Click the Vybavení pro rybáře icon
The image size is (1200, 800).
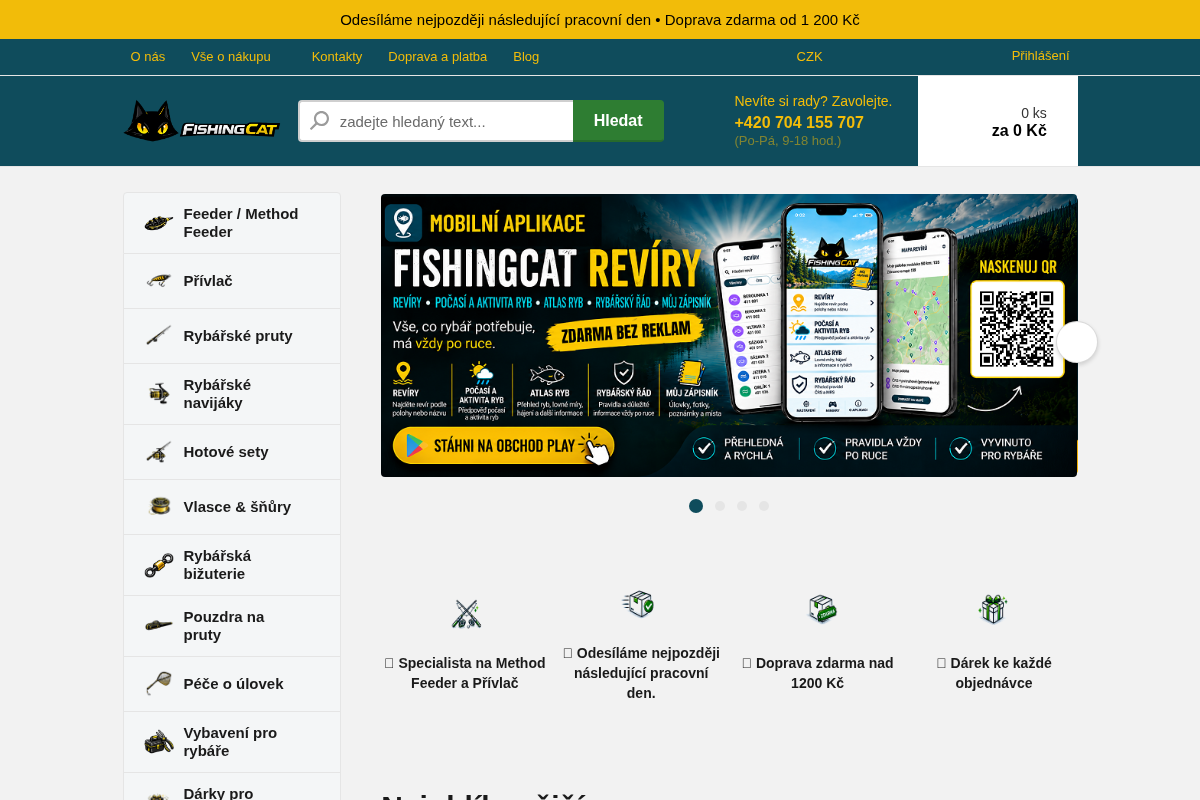(158, 742)
